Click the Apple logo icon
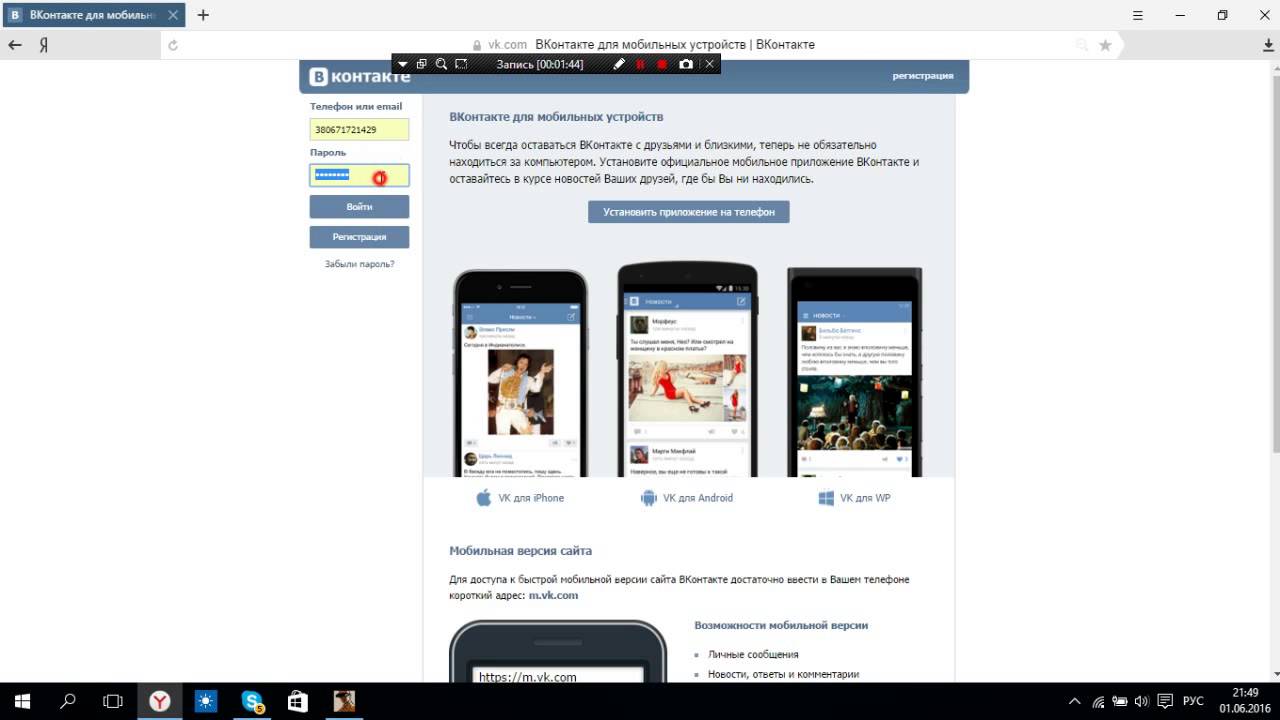1280x720 pixels. [484, 498]
